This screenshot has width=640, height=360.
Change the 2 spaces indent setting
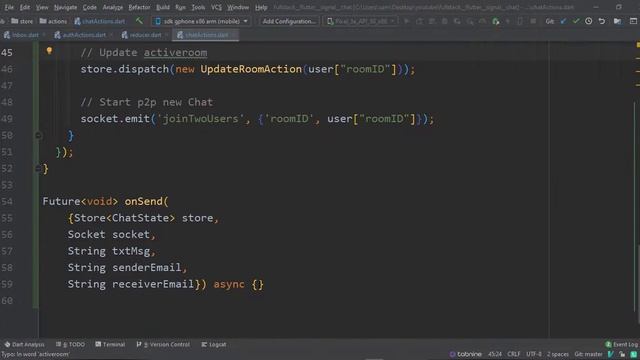coord(558,354)
